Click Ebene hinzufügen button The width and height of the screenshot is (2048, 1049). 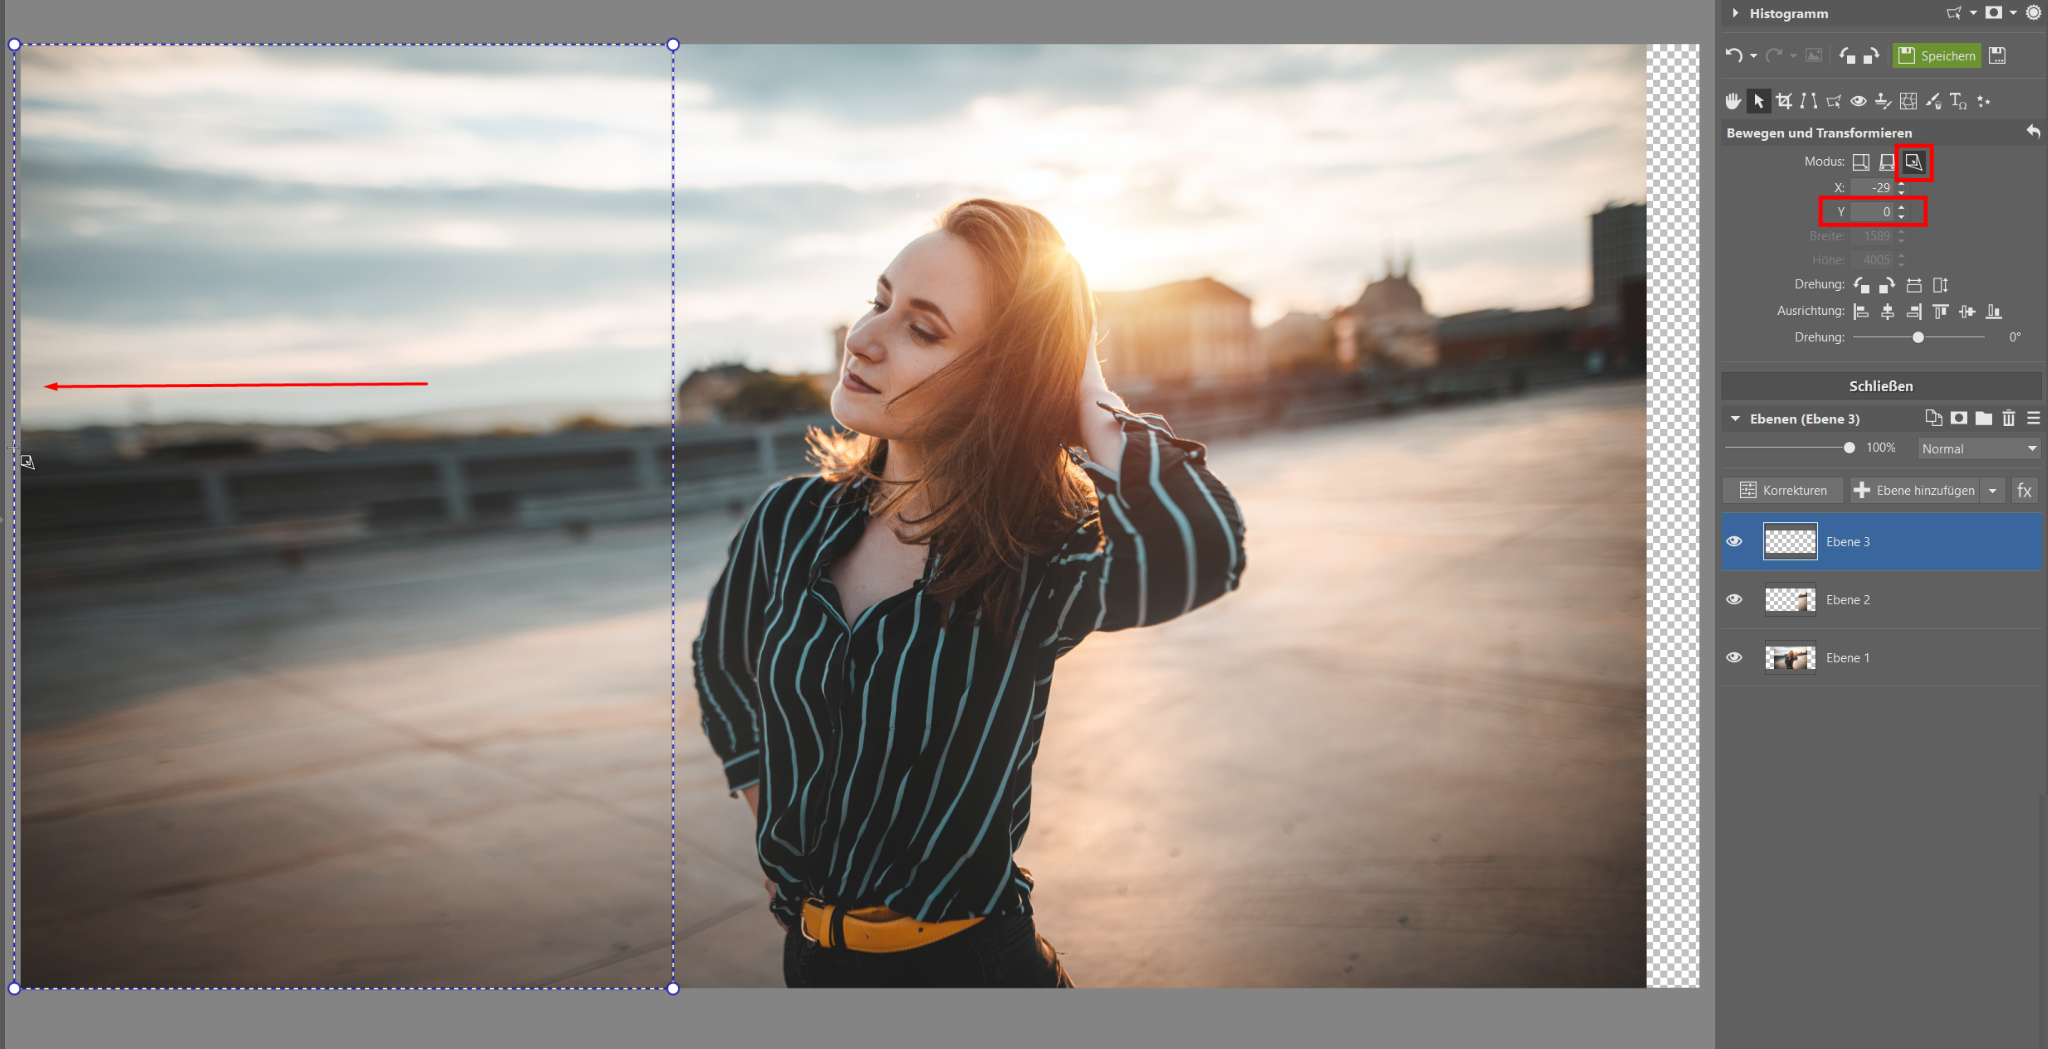[x=1914, y=490]
